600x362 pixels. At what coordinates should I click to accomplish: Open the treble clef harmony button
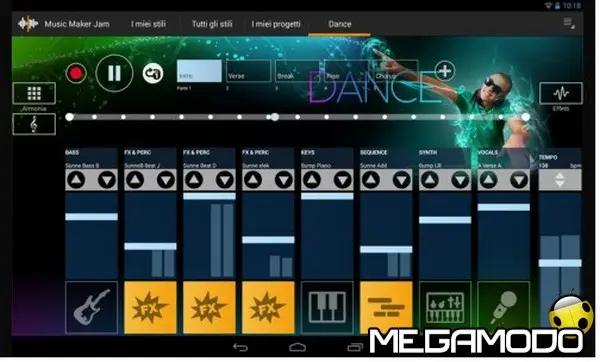pyautogui.click(x=34, y=124)
